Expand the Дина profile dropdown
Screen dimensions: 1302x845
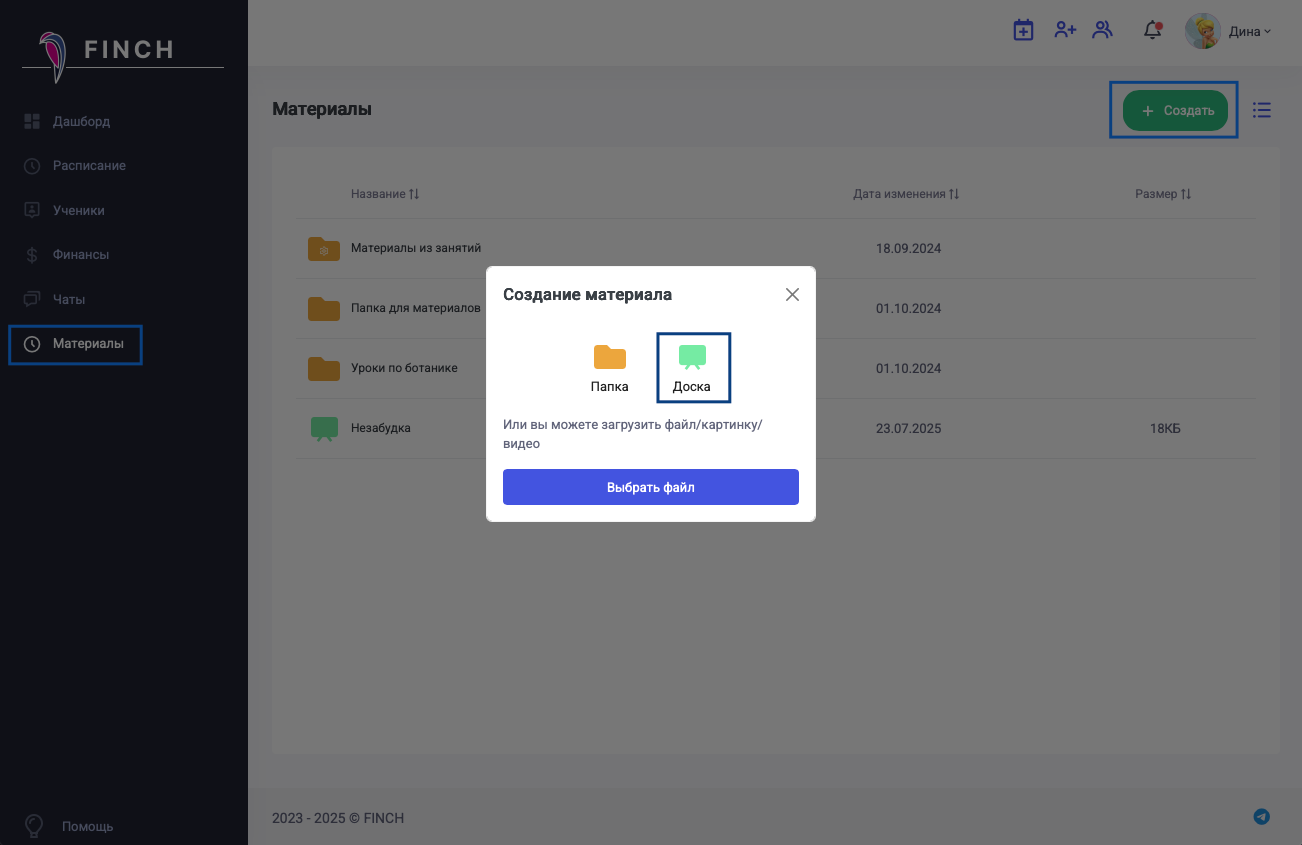click(x=1229, y=31)
